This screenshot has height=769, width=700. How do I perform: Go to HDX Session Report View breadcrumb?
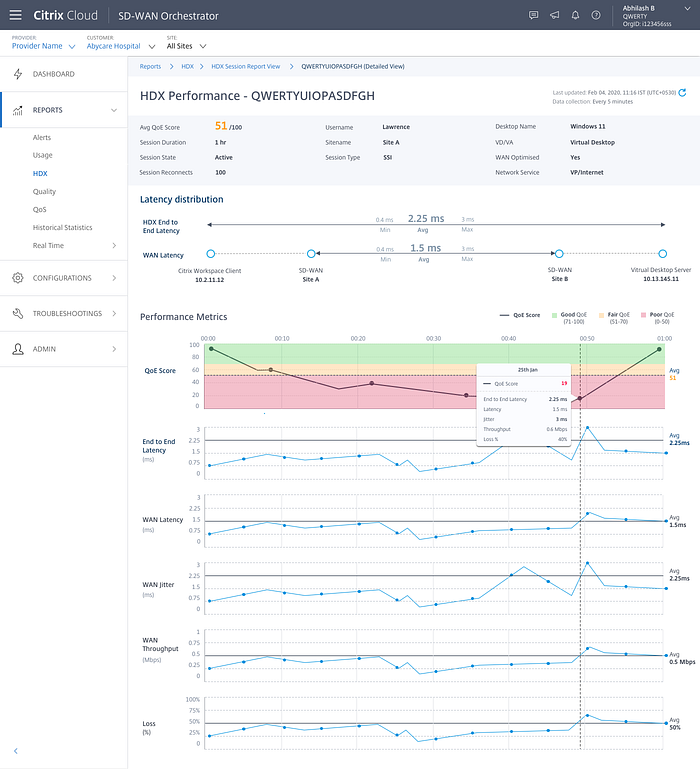(245, 66)
